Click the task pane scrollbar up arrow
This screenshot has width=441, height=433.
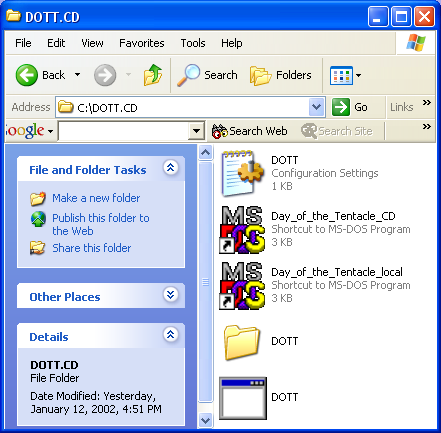(x=205, y=153)
